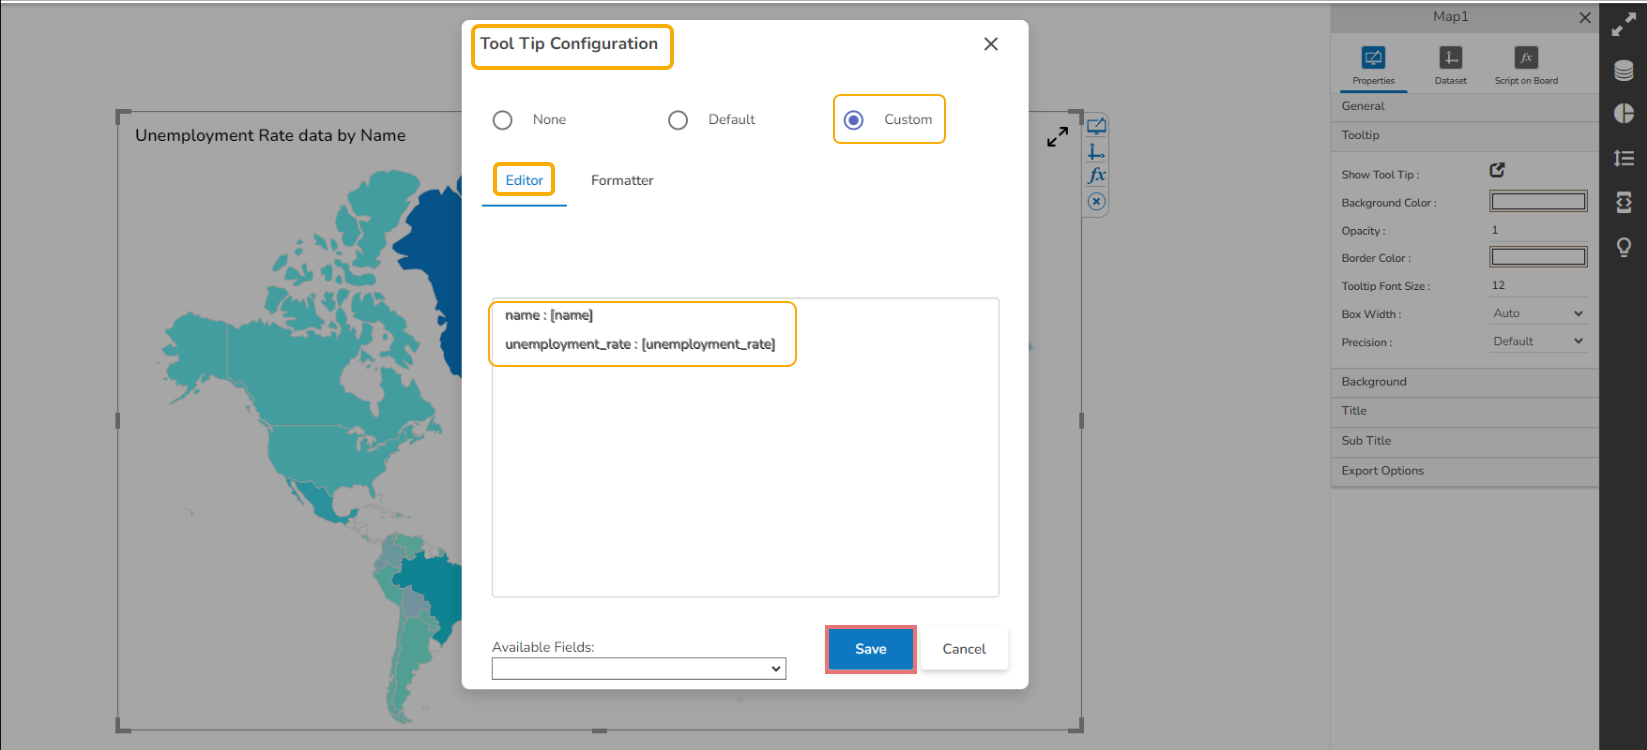This screenshot has height=750, width=1647.
Task: Expand the Title section
Action: (x=1464, y=411)
